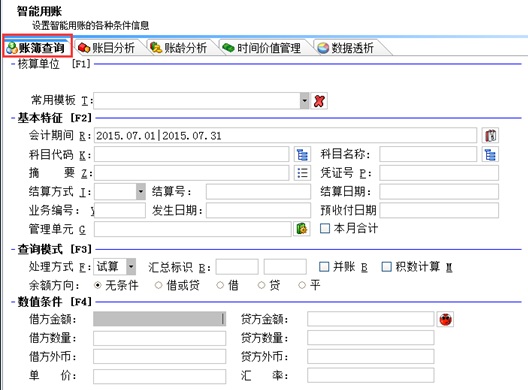Open the list icon next to 摘要 field
The image size is (528, 390).
click(x=302, y=173)
